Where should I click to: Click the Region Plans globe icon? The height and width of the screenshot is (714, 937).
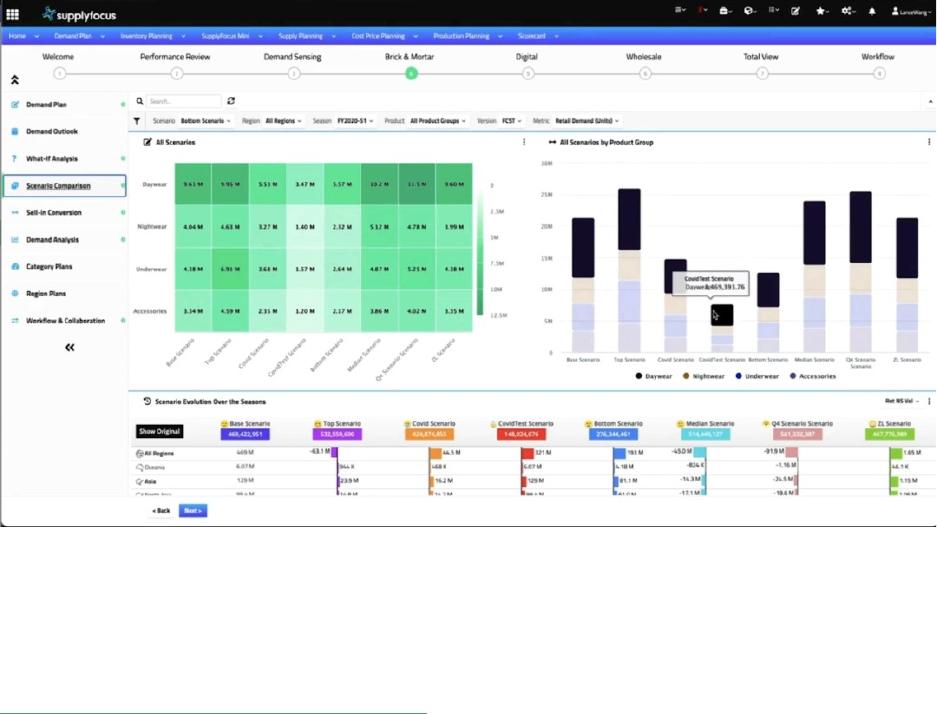[x=15, y=293]
